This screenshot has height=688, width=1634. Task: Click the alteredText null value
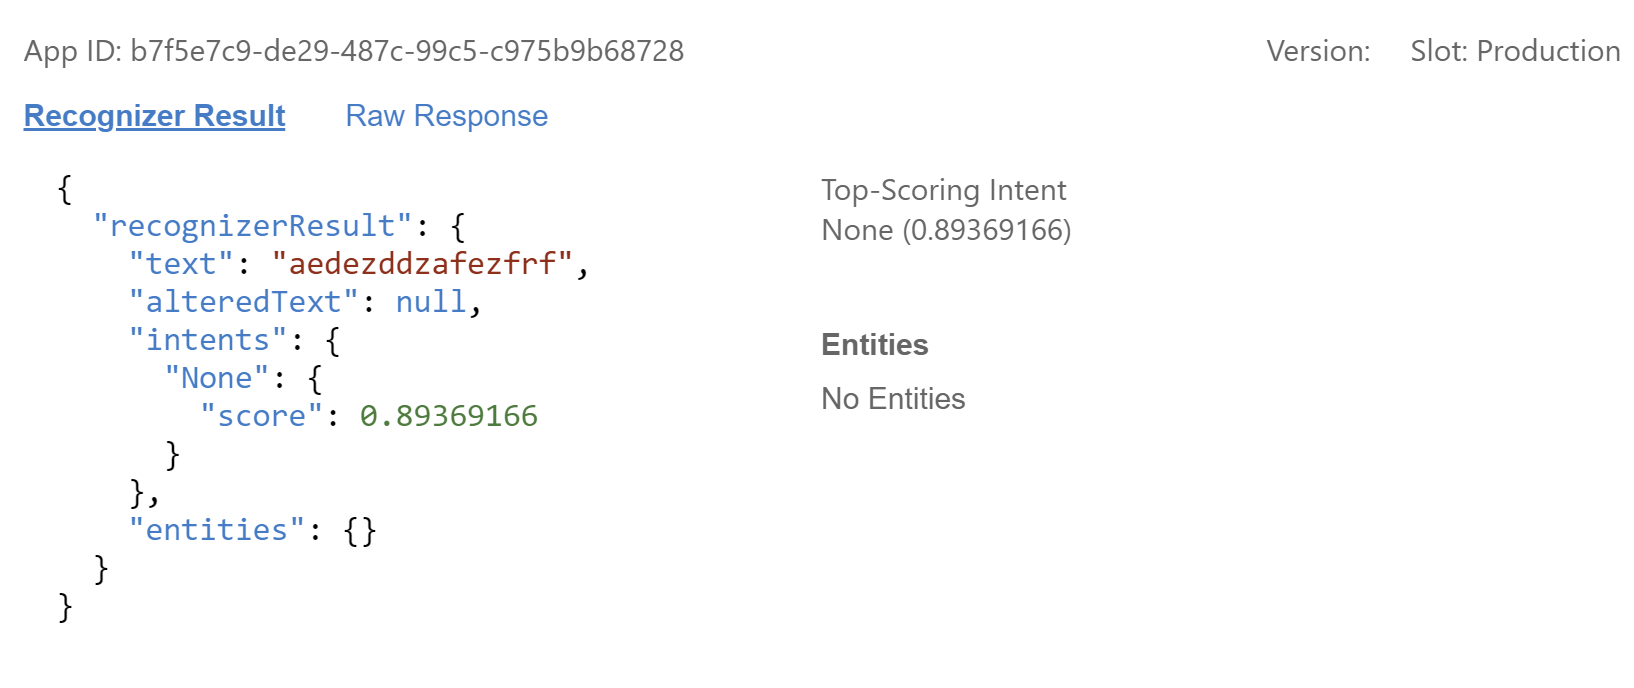[432, 301]
